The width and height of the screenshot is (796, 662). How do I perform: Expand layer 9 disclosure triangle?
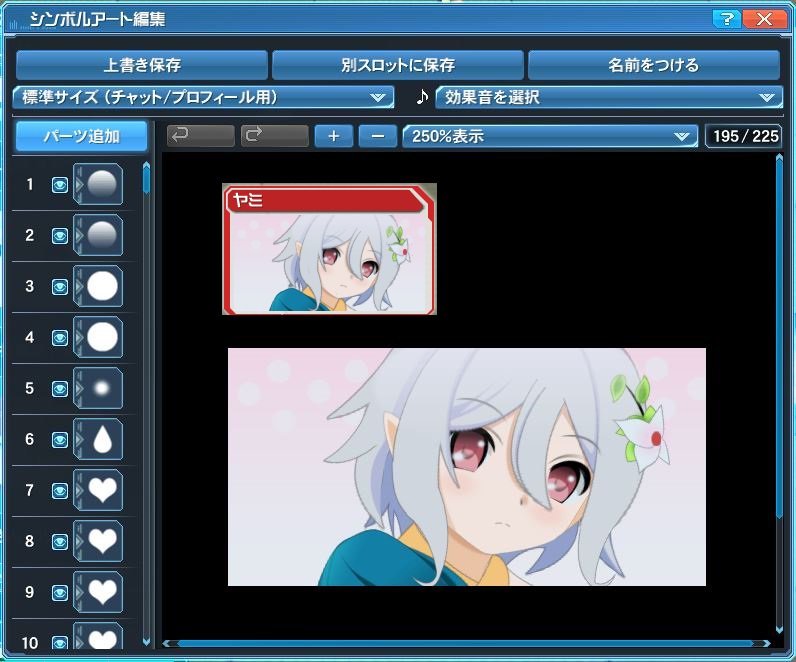[79, 592]
